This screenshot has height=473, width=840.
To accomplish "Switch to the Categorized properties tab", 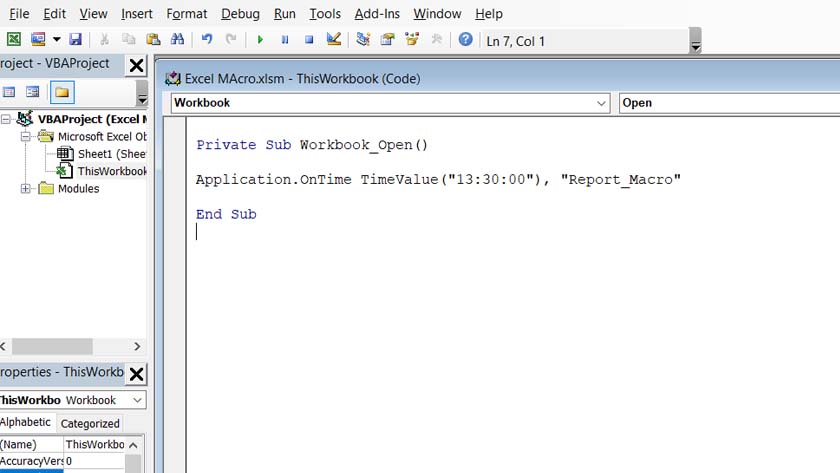I will click(90, 423).
